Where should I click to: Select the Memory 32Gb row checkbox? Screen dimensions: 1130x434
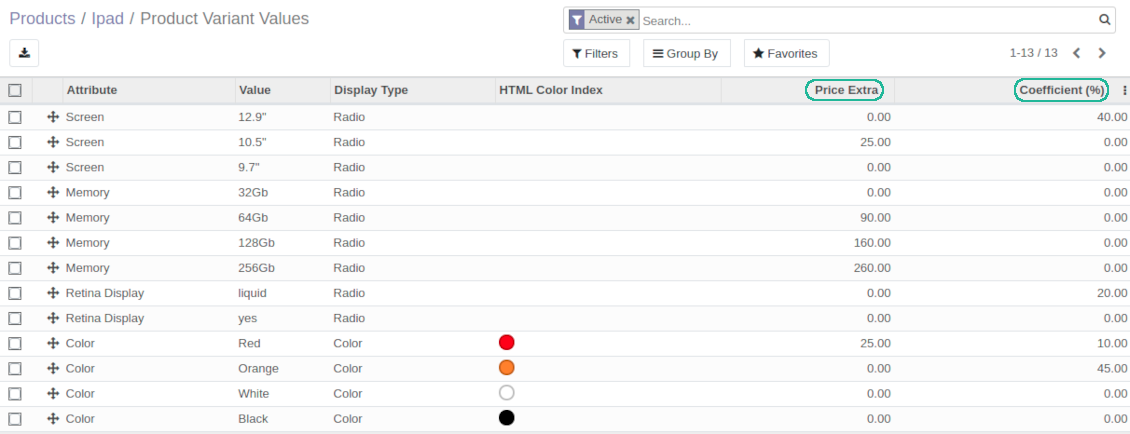coord(15,192)
